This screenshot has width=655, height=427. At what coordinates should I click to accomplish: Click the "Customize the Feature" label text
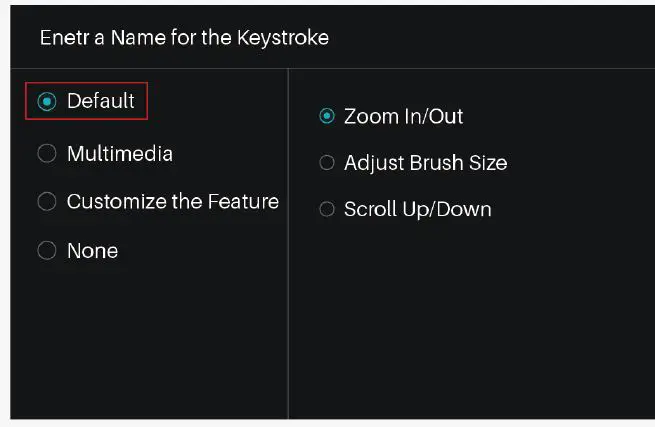(x=172, y=202)
